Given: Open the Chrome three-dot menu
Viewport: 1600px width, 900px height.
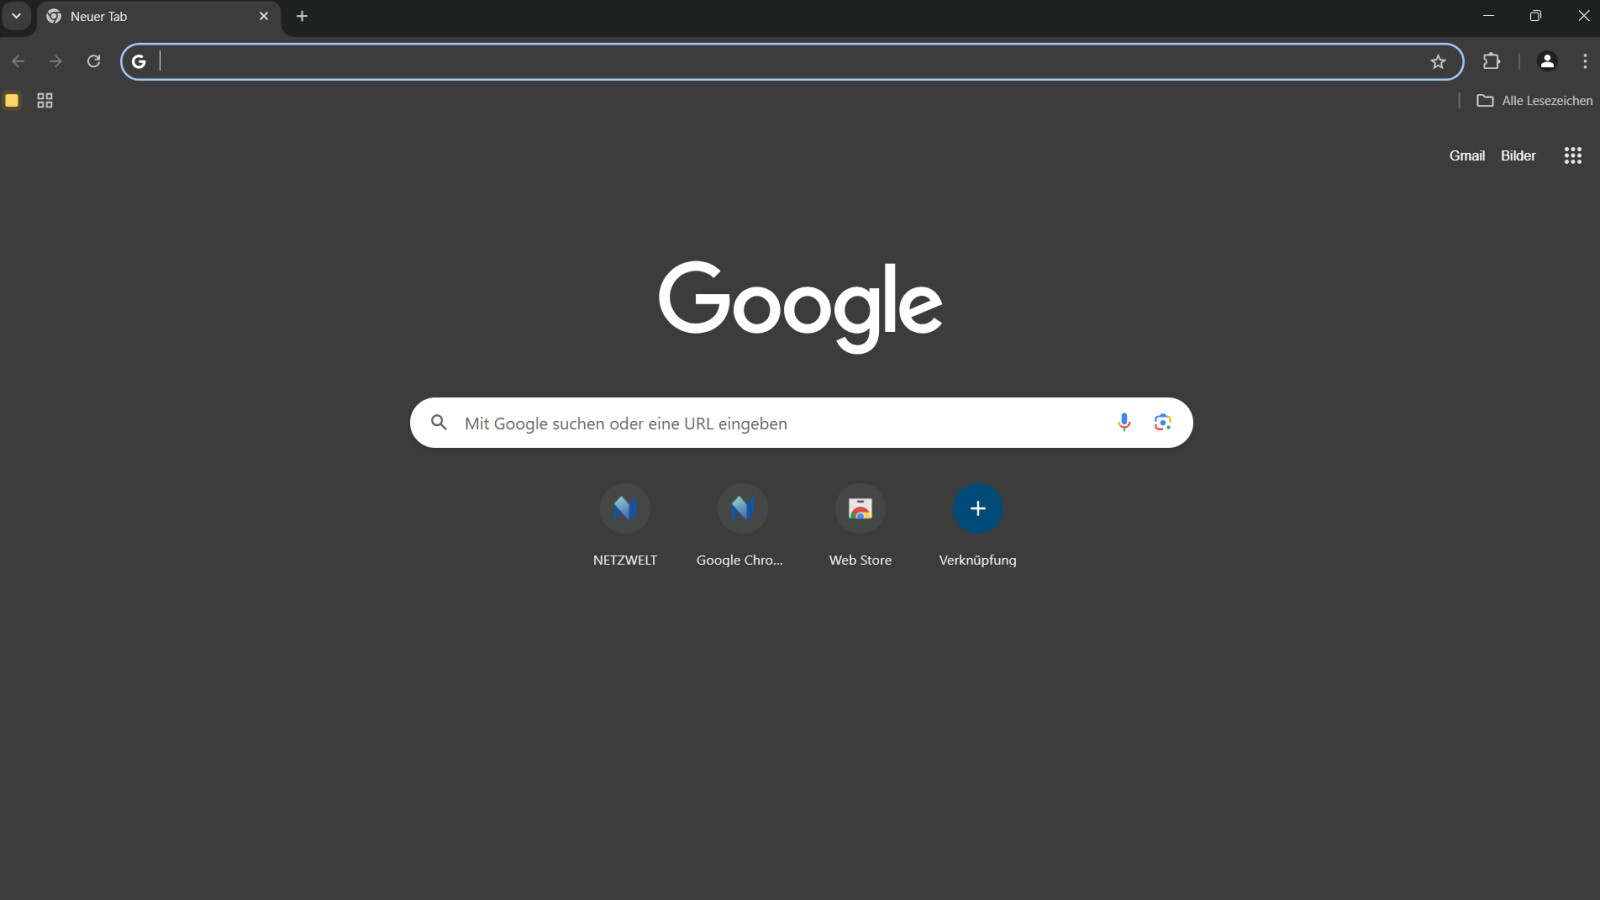Looking at the screenshot, I should [1585, 61].
